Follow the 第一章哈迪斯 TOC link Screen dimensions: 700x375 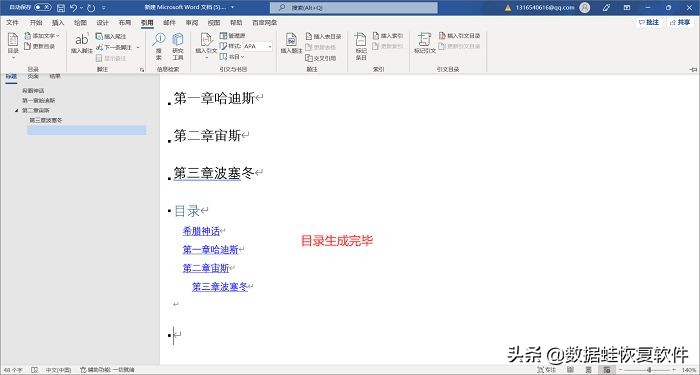click(211, 250)
